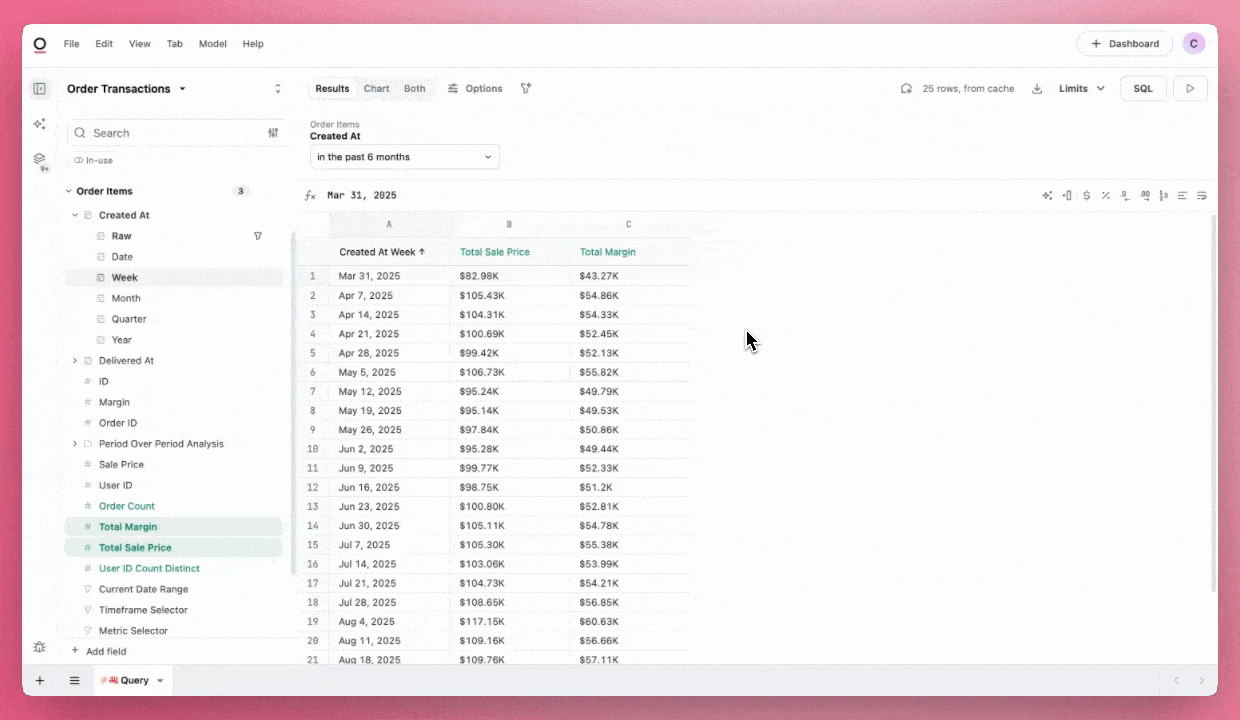Viewport: 1240px width, 720px height.
Task: Open search filter options icon in field search bar
Action: click(273, 132)
